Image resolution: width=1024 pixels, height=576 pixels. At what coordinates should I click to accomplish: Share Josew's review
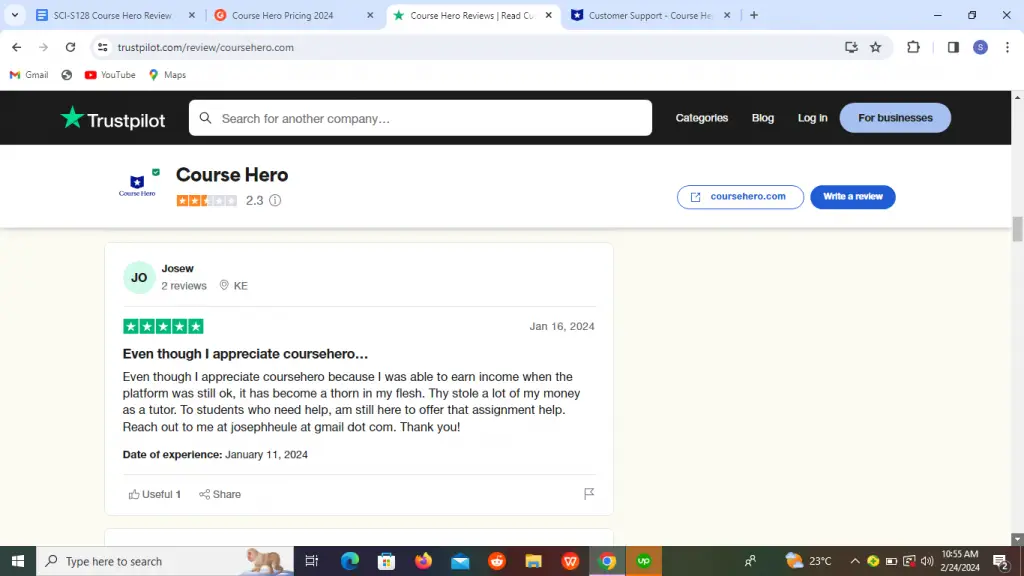[220, 493]
